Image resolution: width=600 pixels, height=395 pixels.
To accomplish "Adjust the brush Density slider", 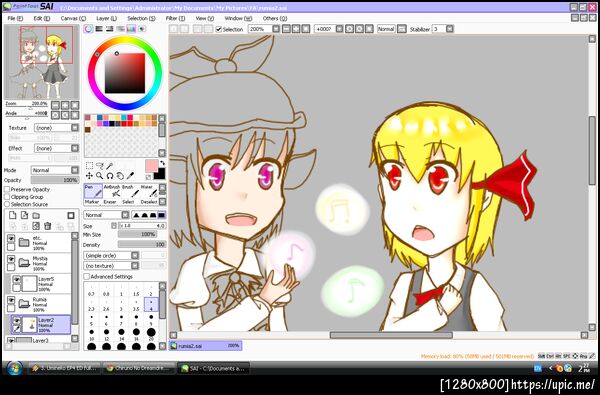I will pyautogui.click(x=142, y=245).
